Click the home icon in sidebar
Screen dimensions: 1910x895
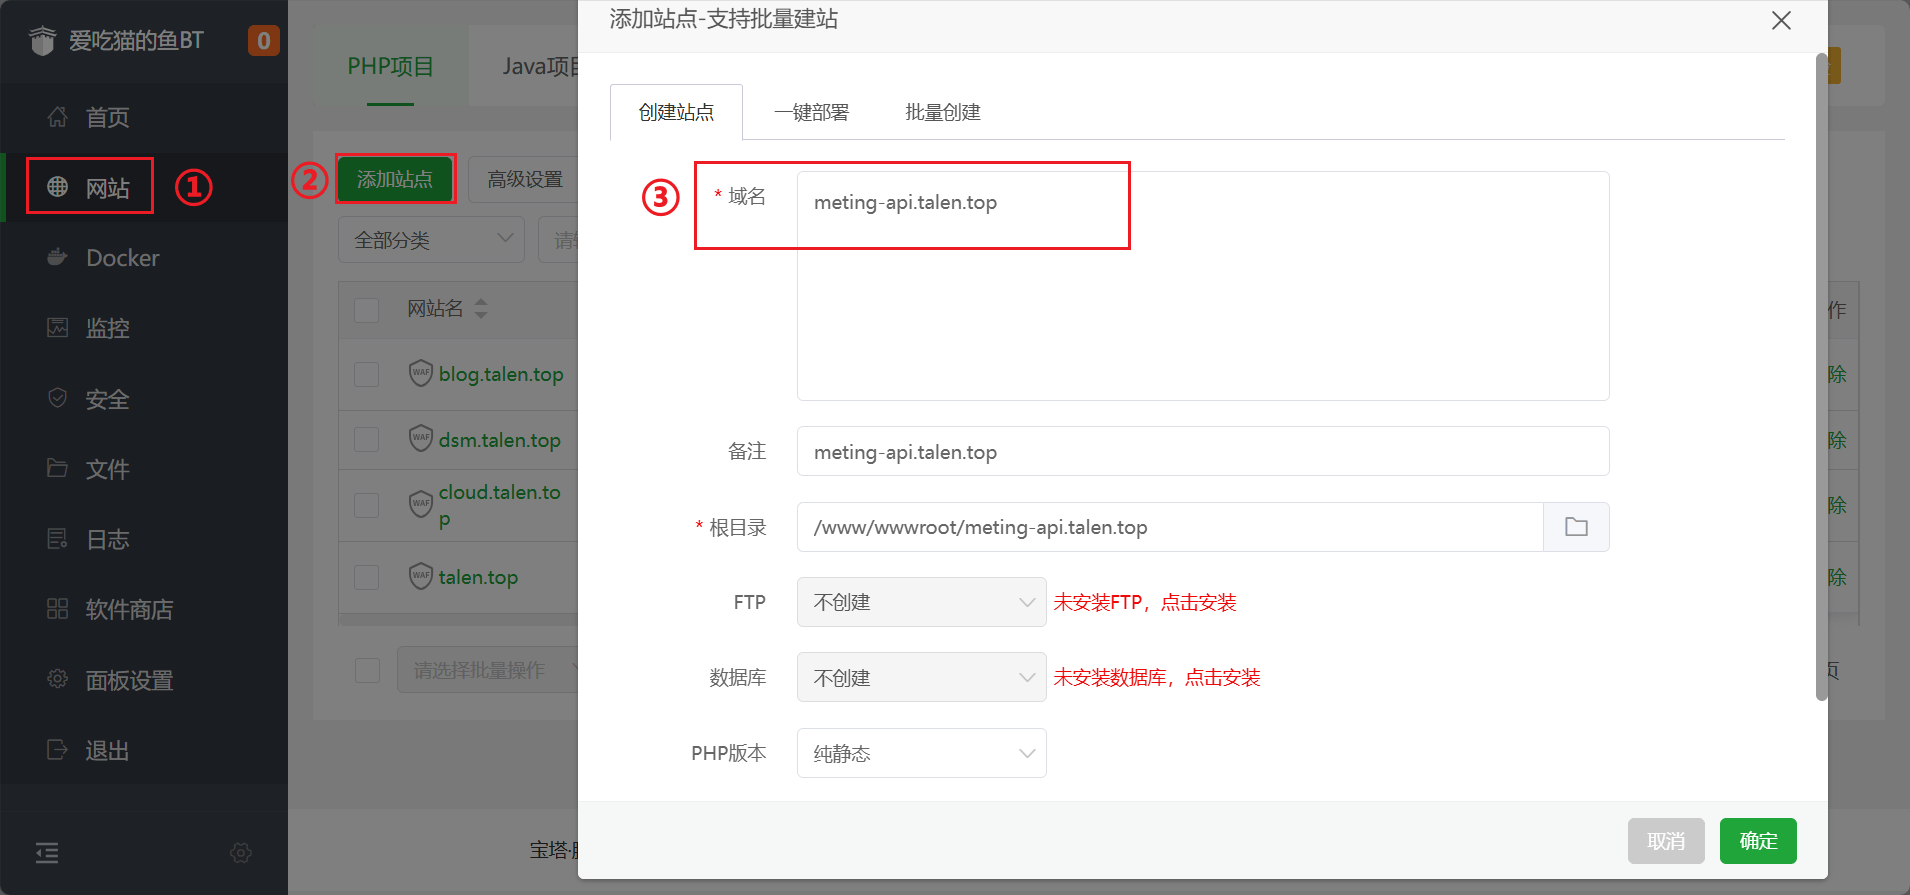[58, 117]
